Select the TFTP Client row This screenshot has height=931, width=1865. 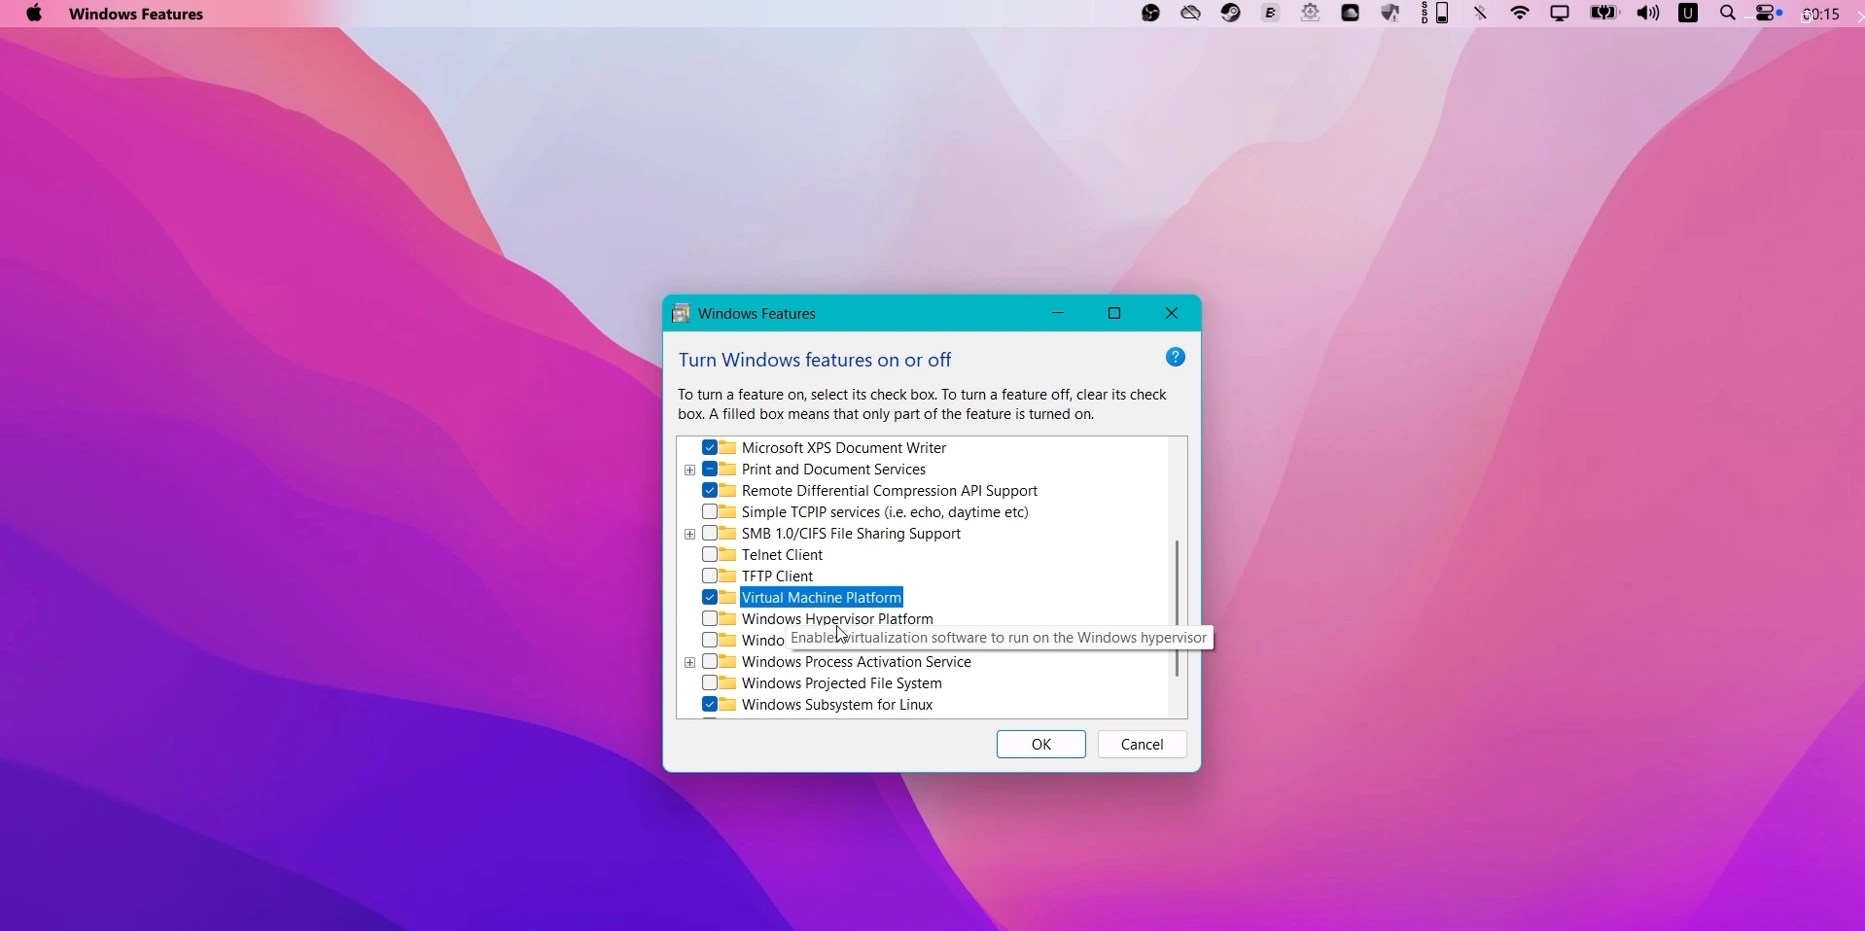click(777, 576)
